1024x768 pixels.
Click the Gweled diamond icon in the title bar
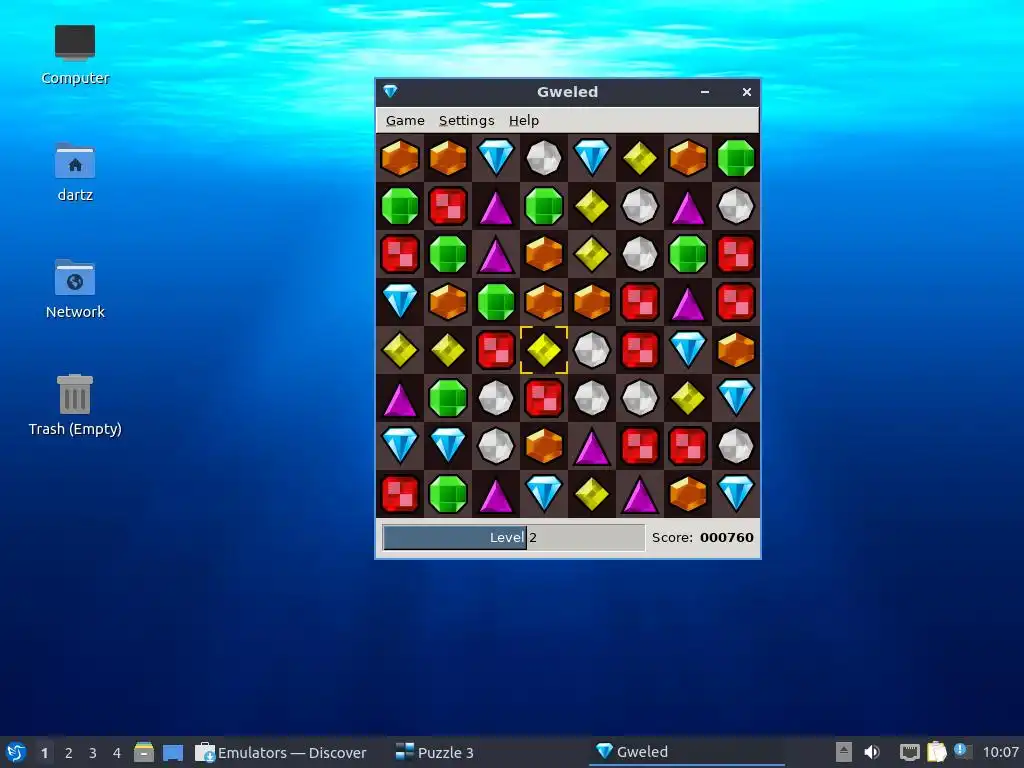[391, 91]
